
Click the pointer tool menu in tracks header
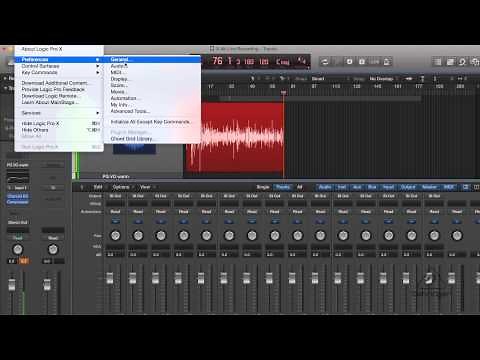253,79
